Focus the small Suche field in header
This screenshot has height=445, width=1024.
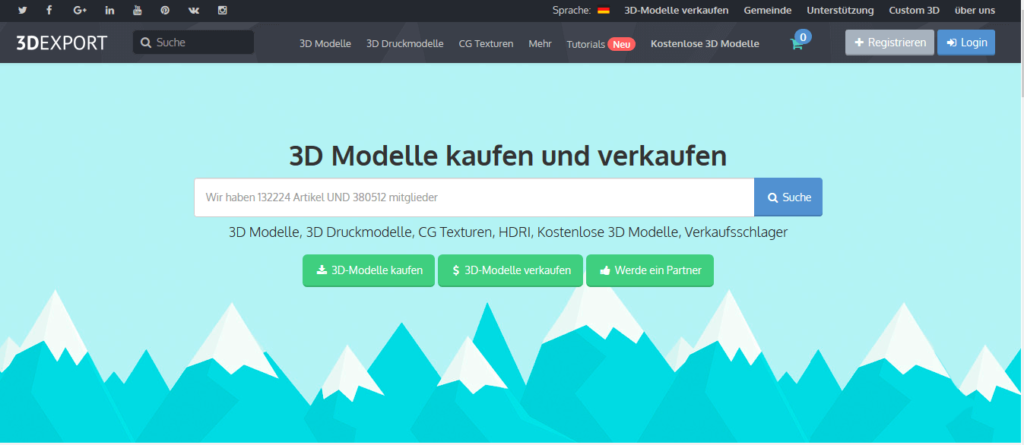click(193, 42)
